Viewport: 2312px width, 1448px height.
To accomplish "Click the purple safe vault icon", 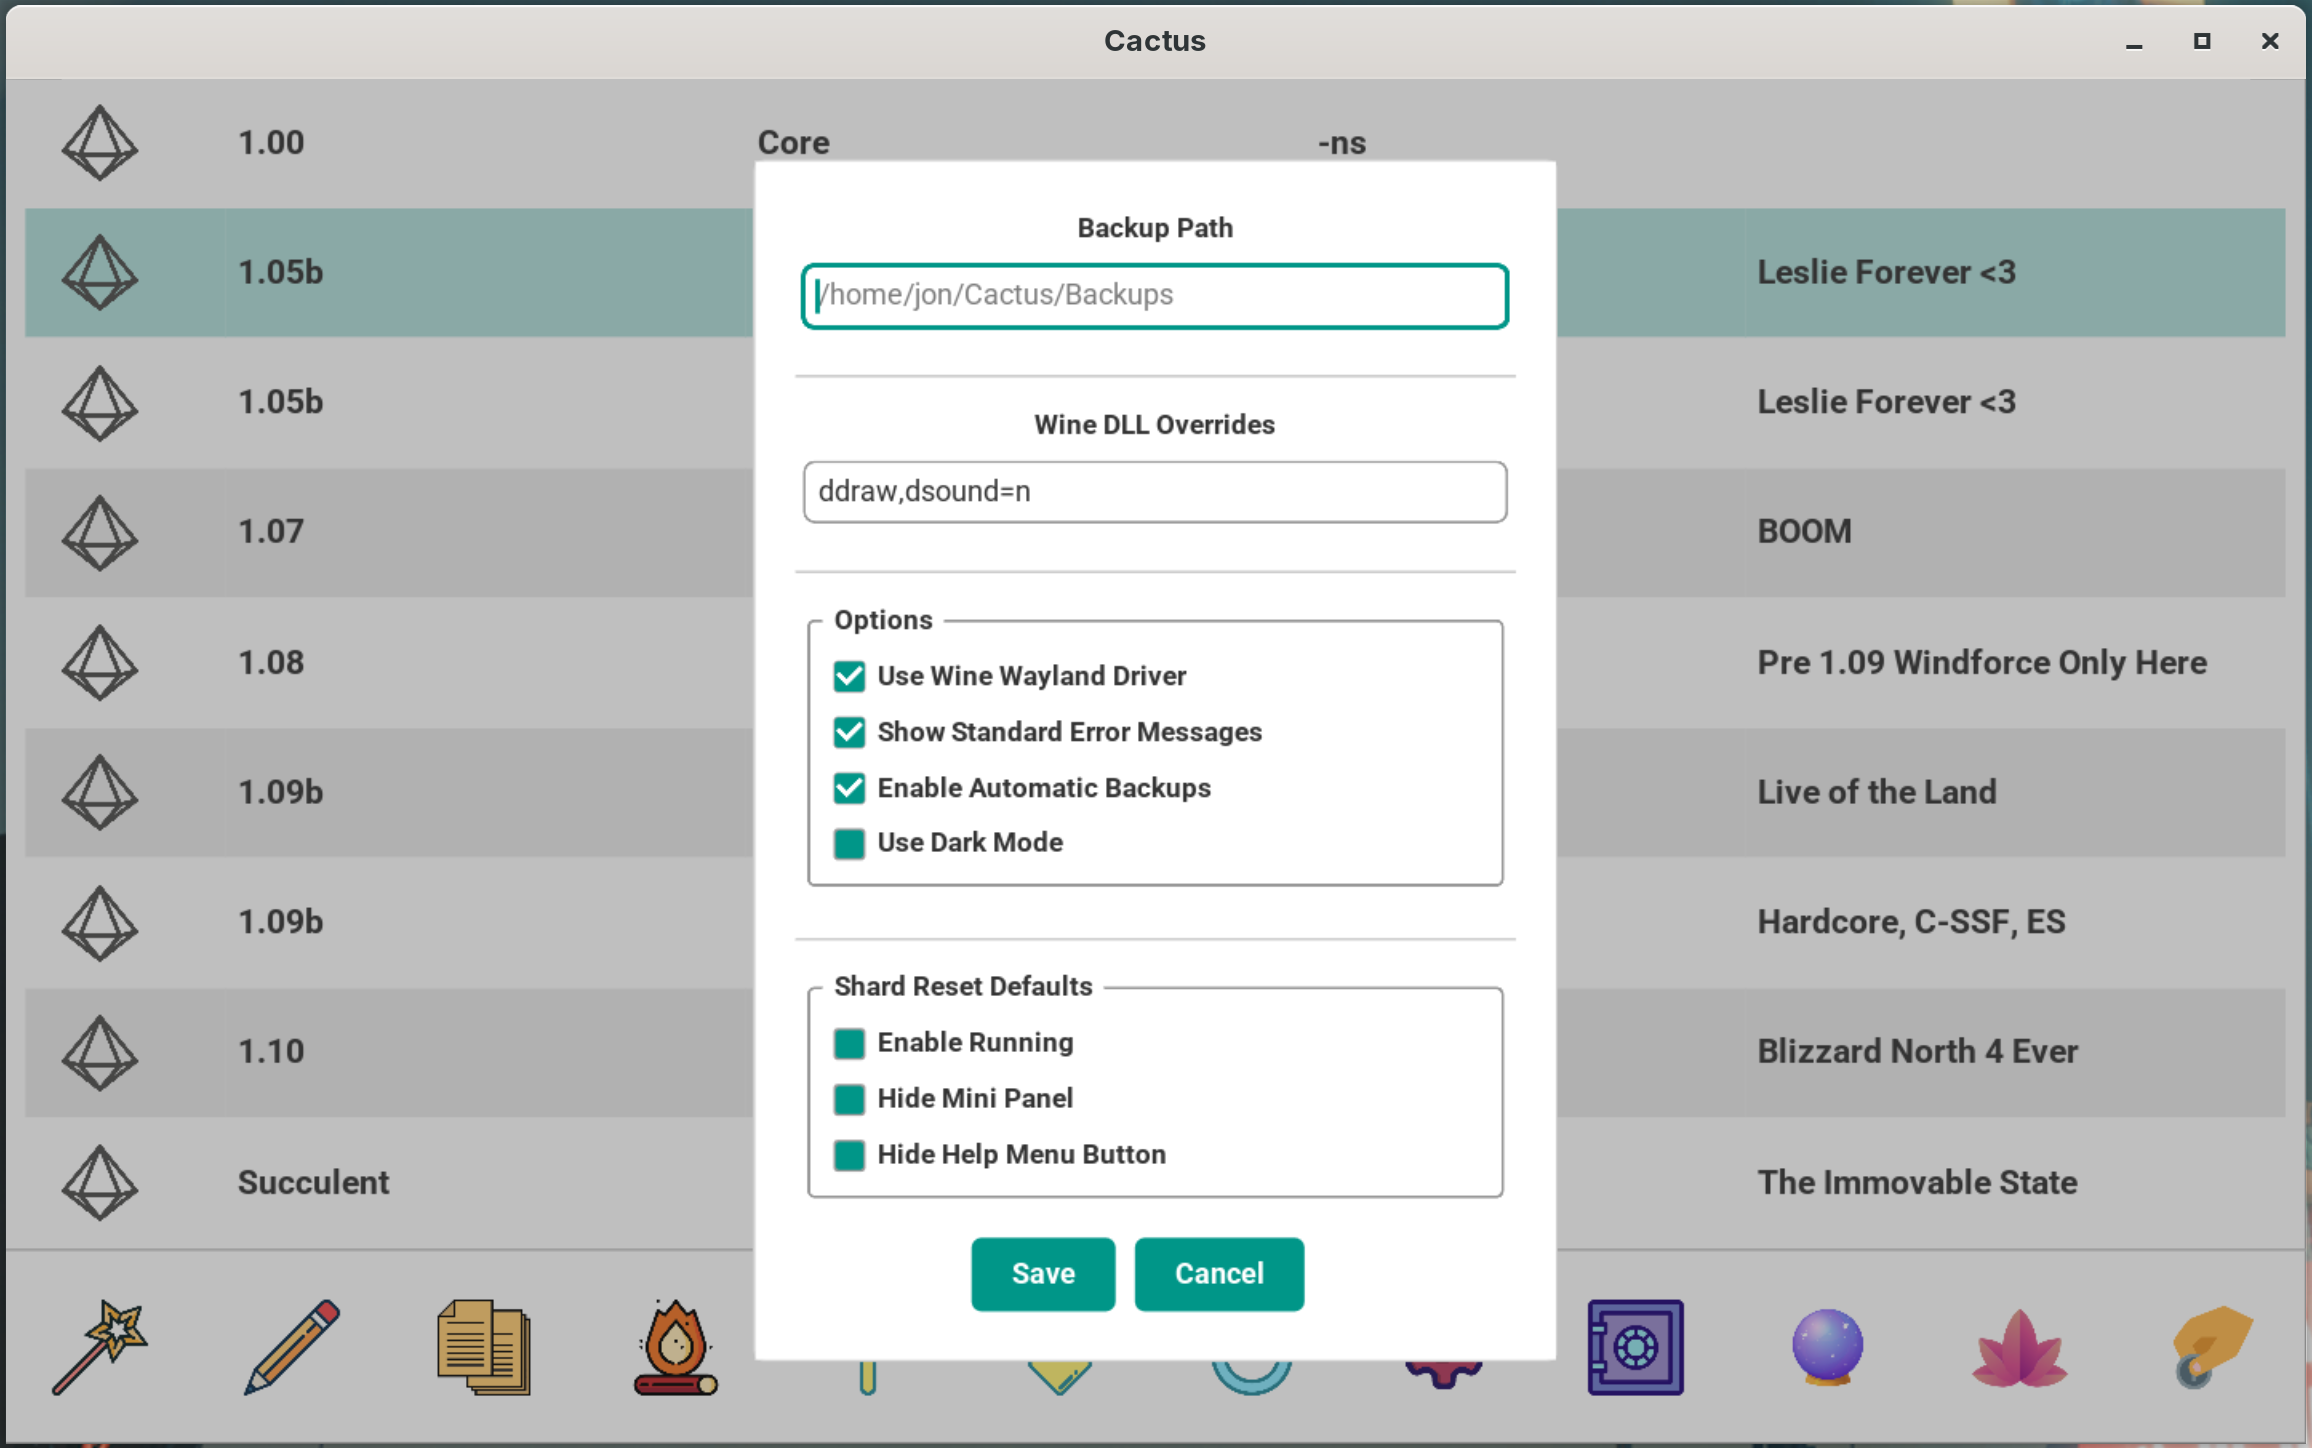I will coord(1635,1347).
